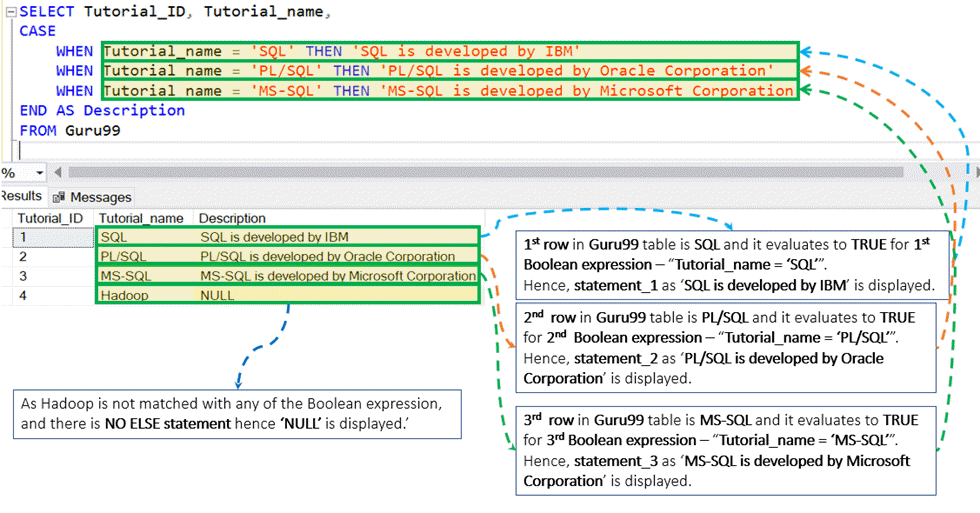The height and width of the screenshot is (513, 980).
Task: Select the Tutorial_name column header
Action: pyautogui.click(x=140, y=218)
